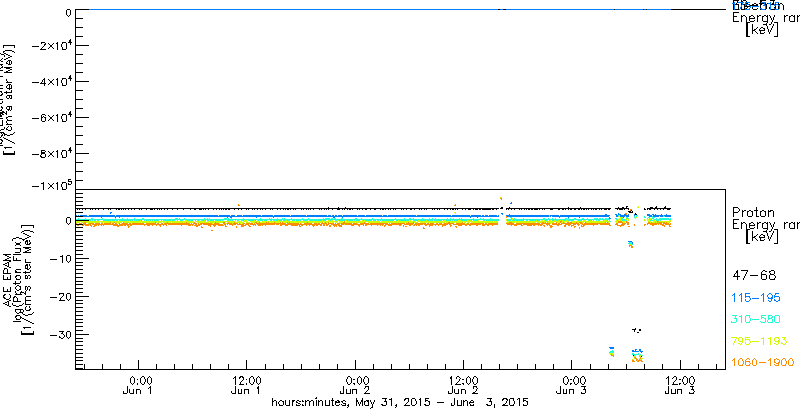The image size is (800, 410).
Task: Click [keV] under the Proton legend
Action: [762, 237]
